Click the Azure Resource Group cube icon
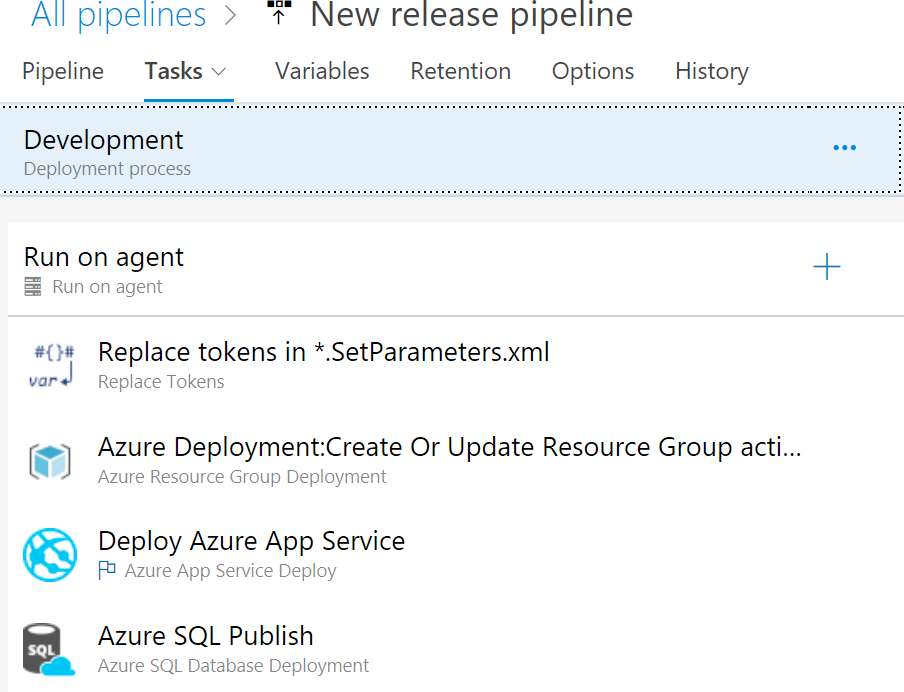Image resolution: width=904 pixels, height=692 pixels. point(50,461)
